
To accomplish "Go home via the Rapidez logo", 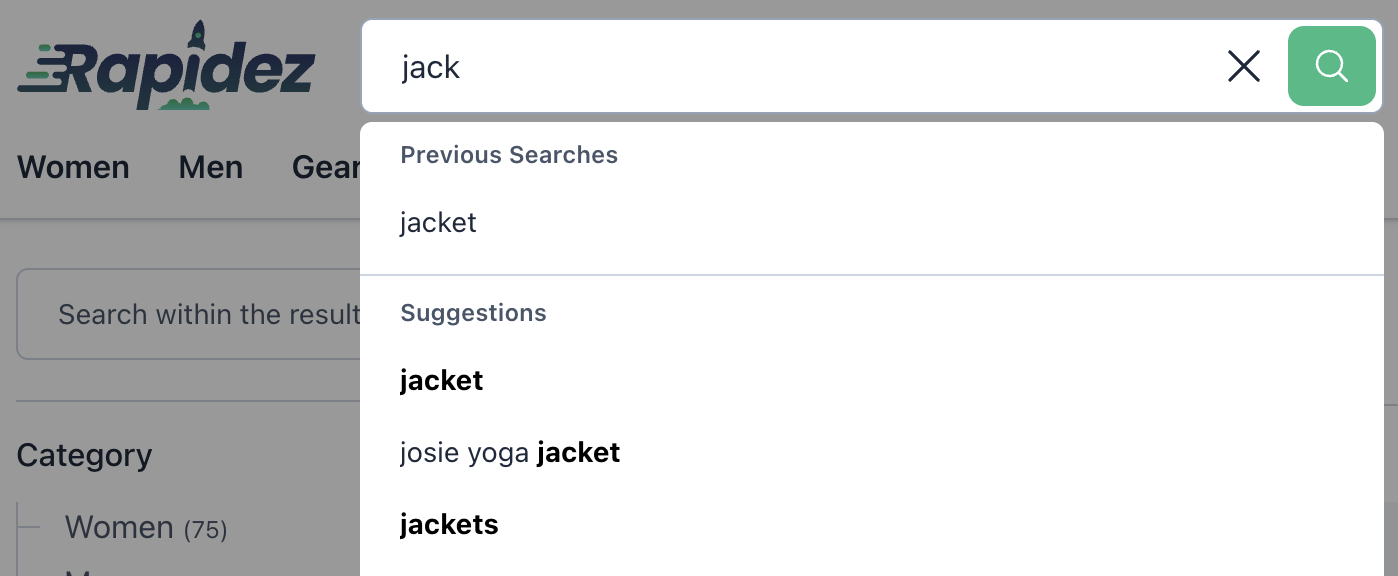I will pos(166,66).
